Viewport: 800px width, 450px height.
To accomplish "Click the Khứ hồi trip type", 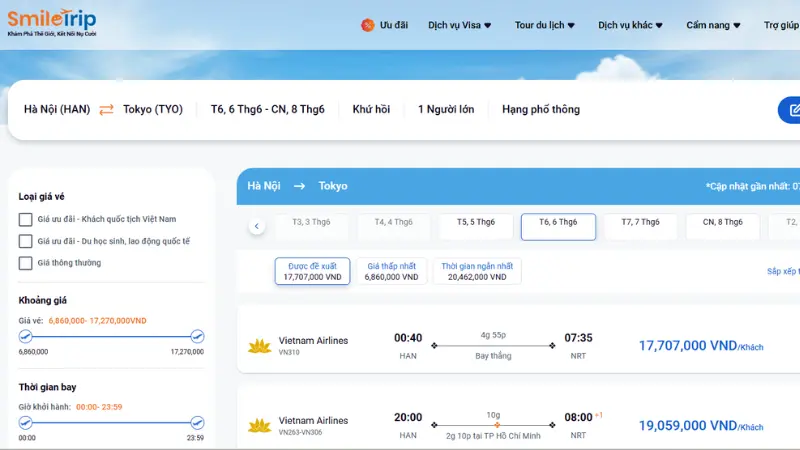I will click(x=371, y=110).
